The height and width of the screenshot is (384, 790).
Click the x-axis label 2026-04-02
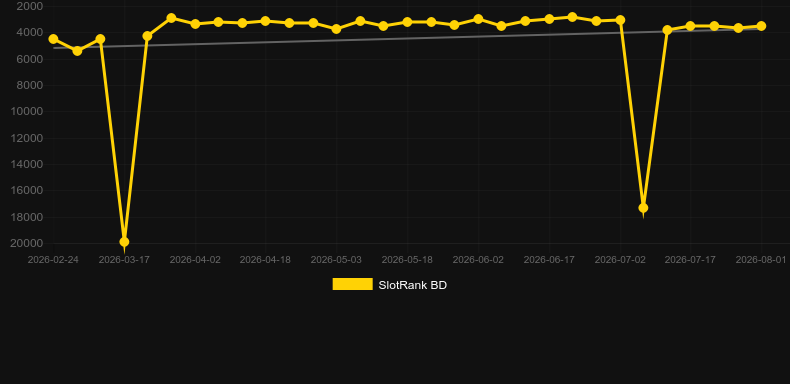pos(195,260)
